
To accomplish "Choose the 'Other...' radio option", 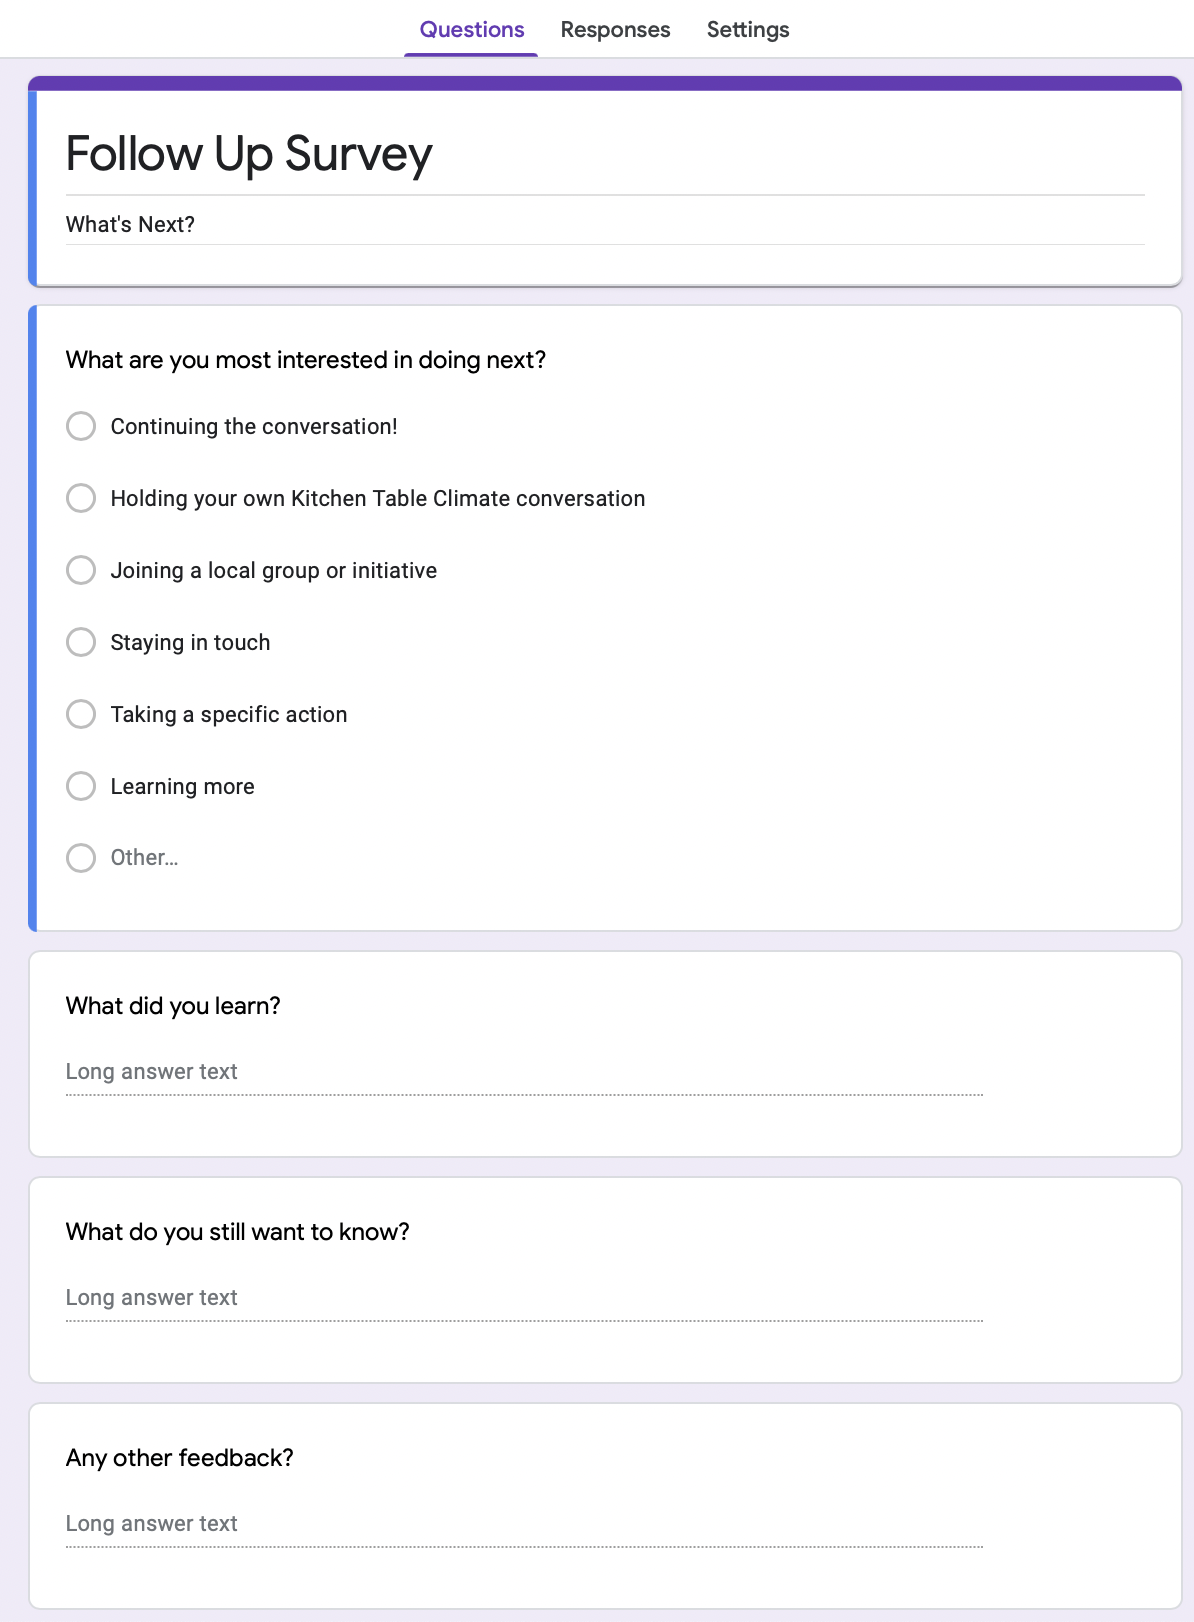I will (81, 858).
